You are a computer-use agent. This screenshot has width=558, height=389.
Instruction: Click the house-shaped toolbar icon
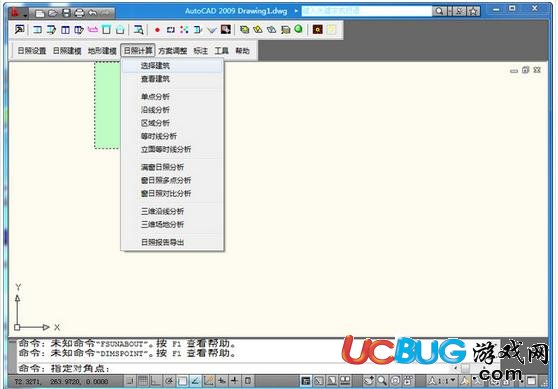pos(120,30)
